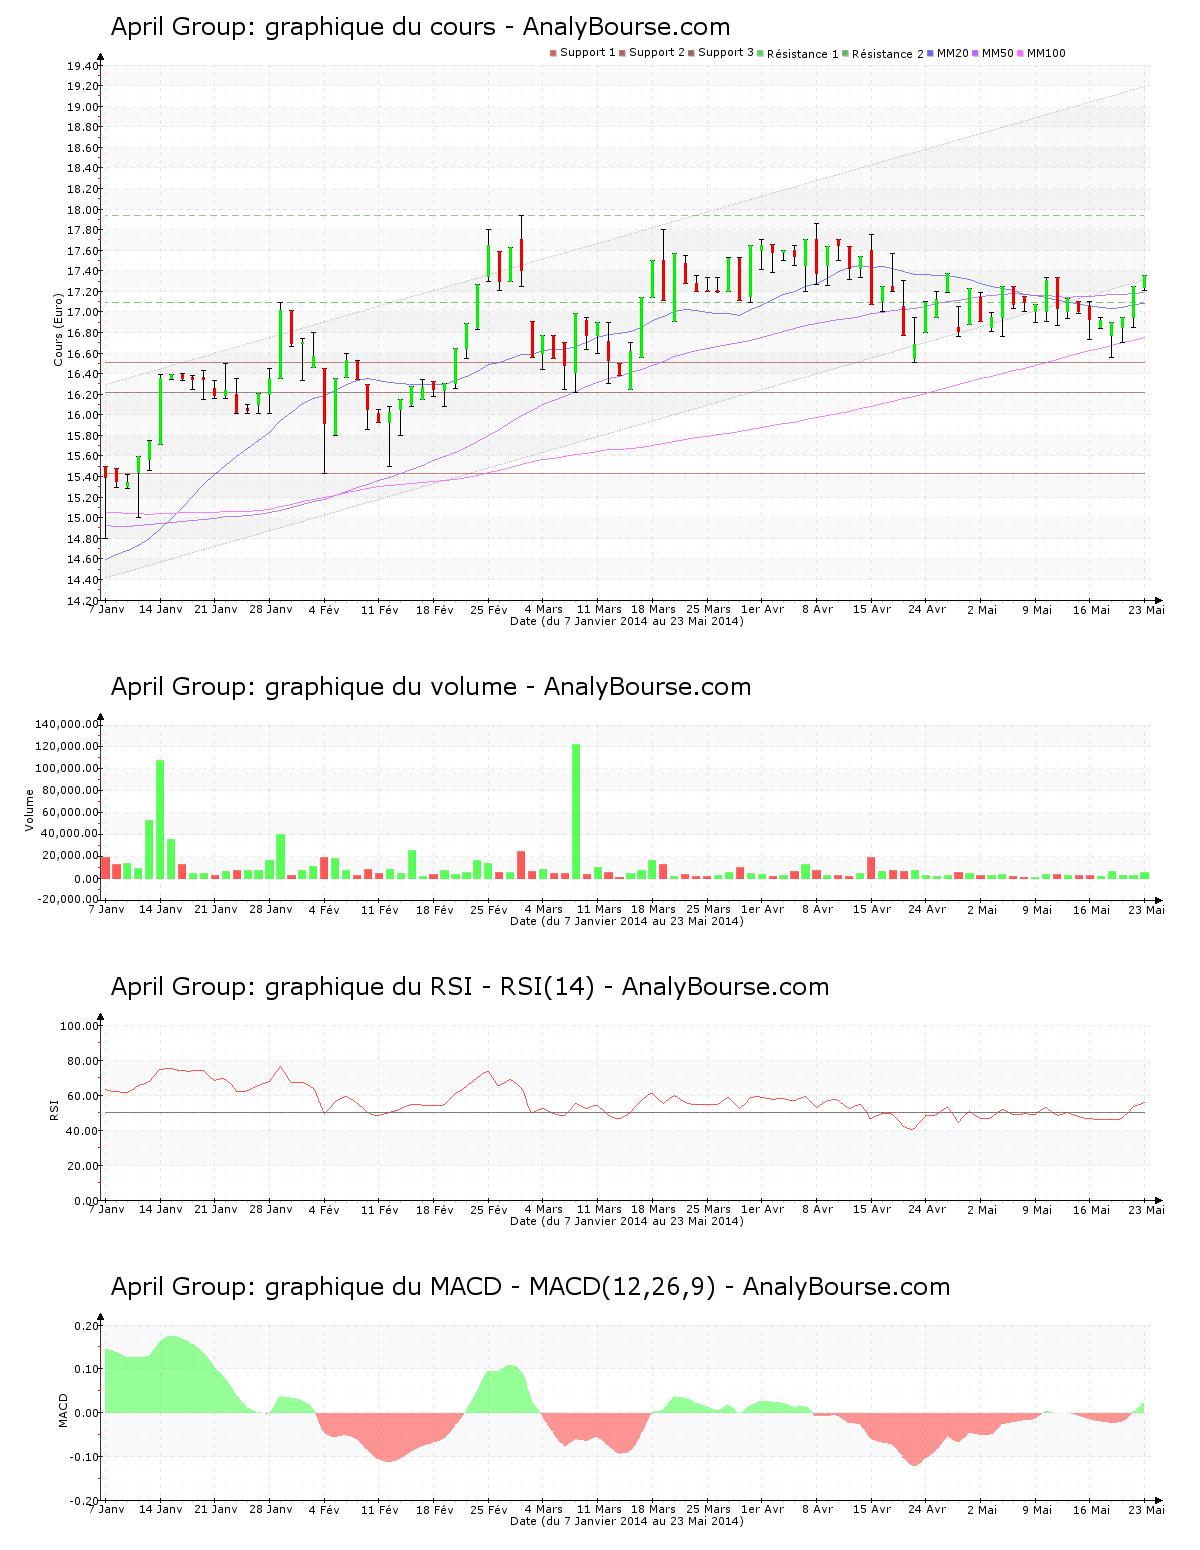Pick the MM100 pink legend square
The height and width of the screenshot is (1550, 1200).
(1021, 53)
